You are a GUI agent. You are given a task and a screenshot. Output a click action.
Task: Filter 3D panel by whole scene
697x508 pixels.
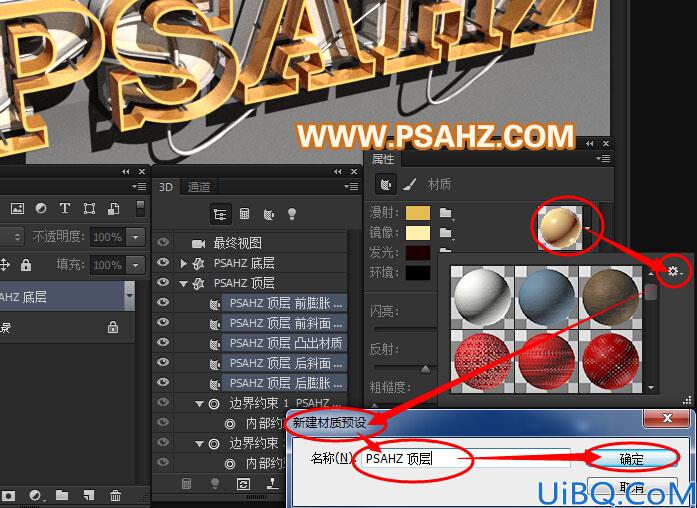point(220,215)
